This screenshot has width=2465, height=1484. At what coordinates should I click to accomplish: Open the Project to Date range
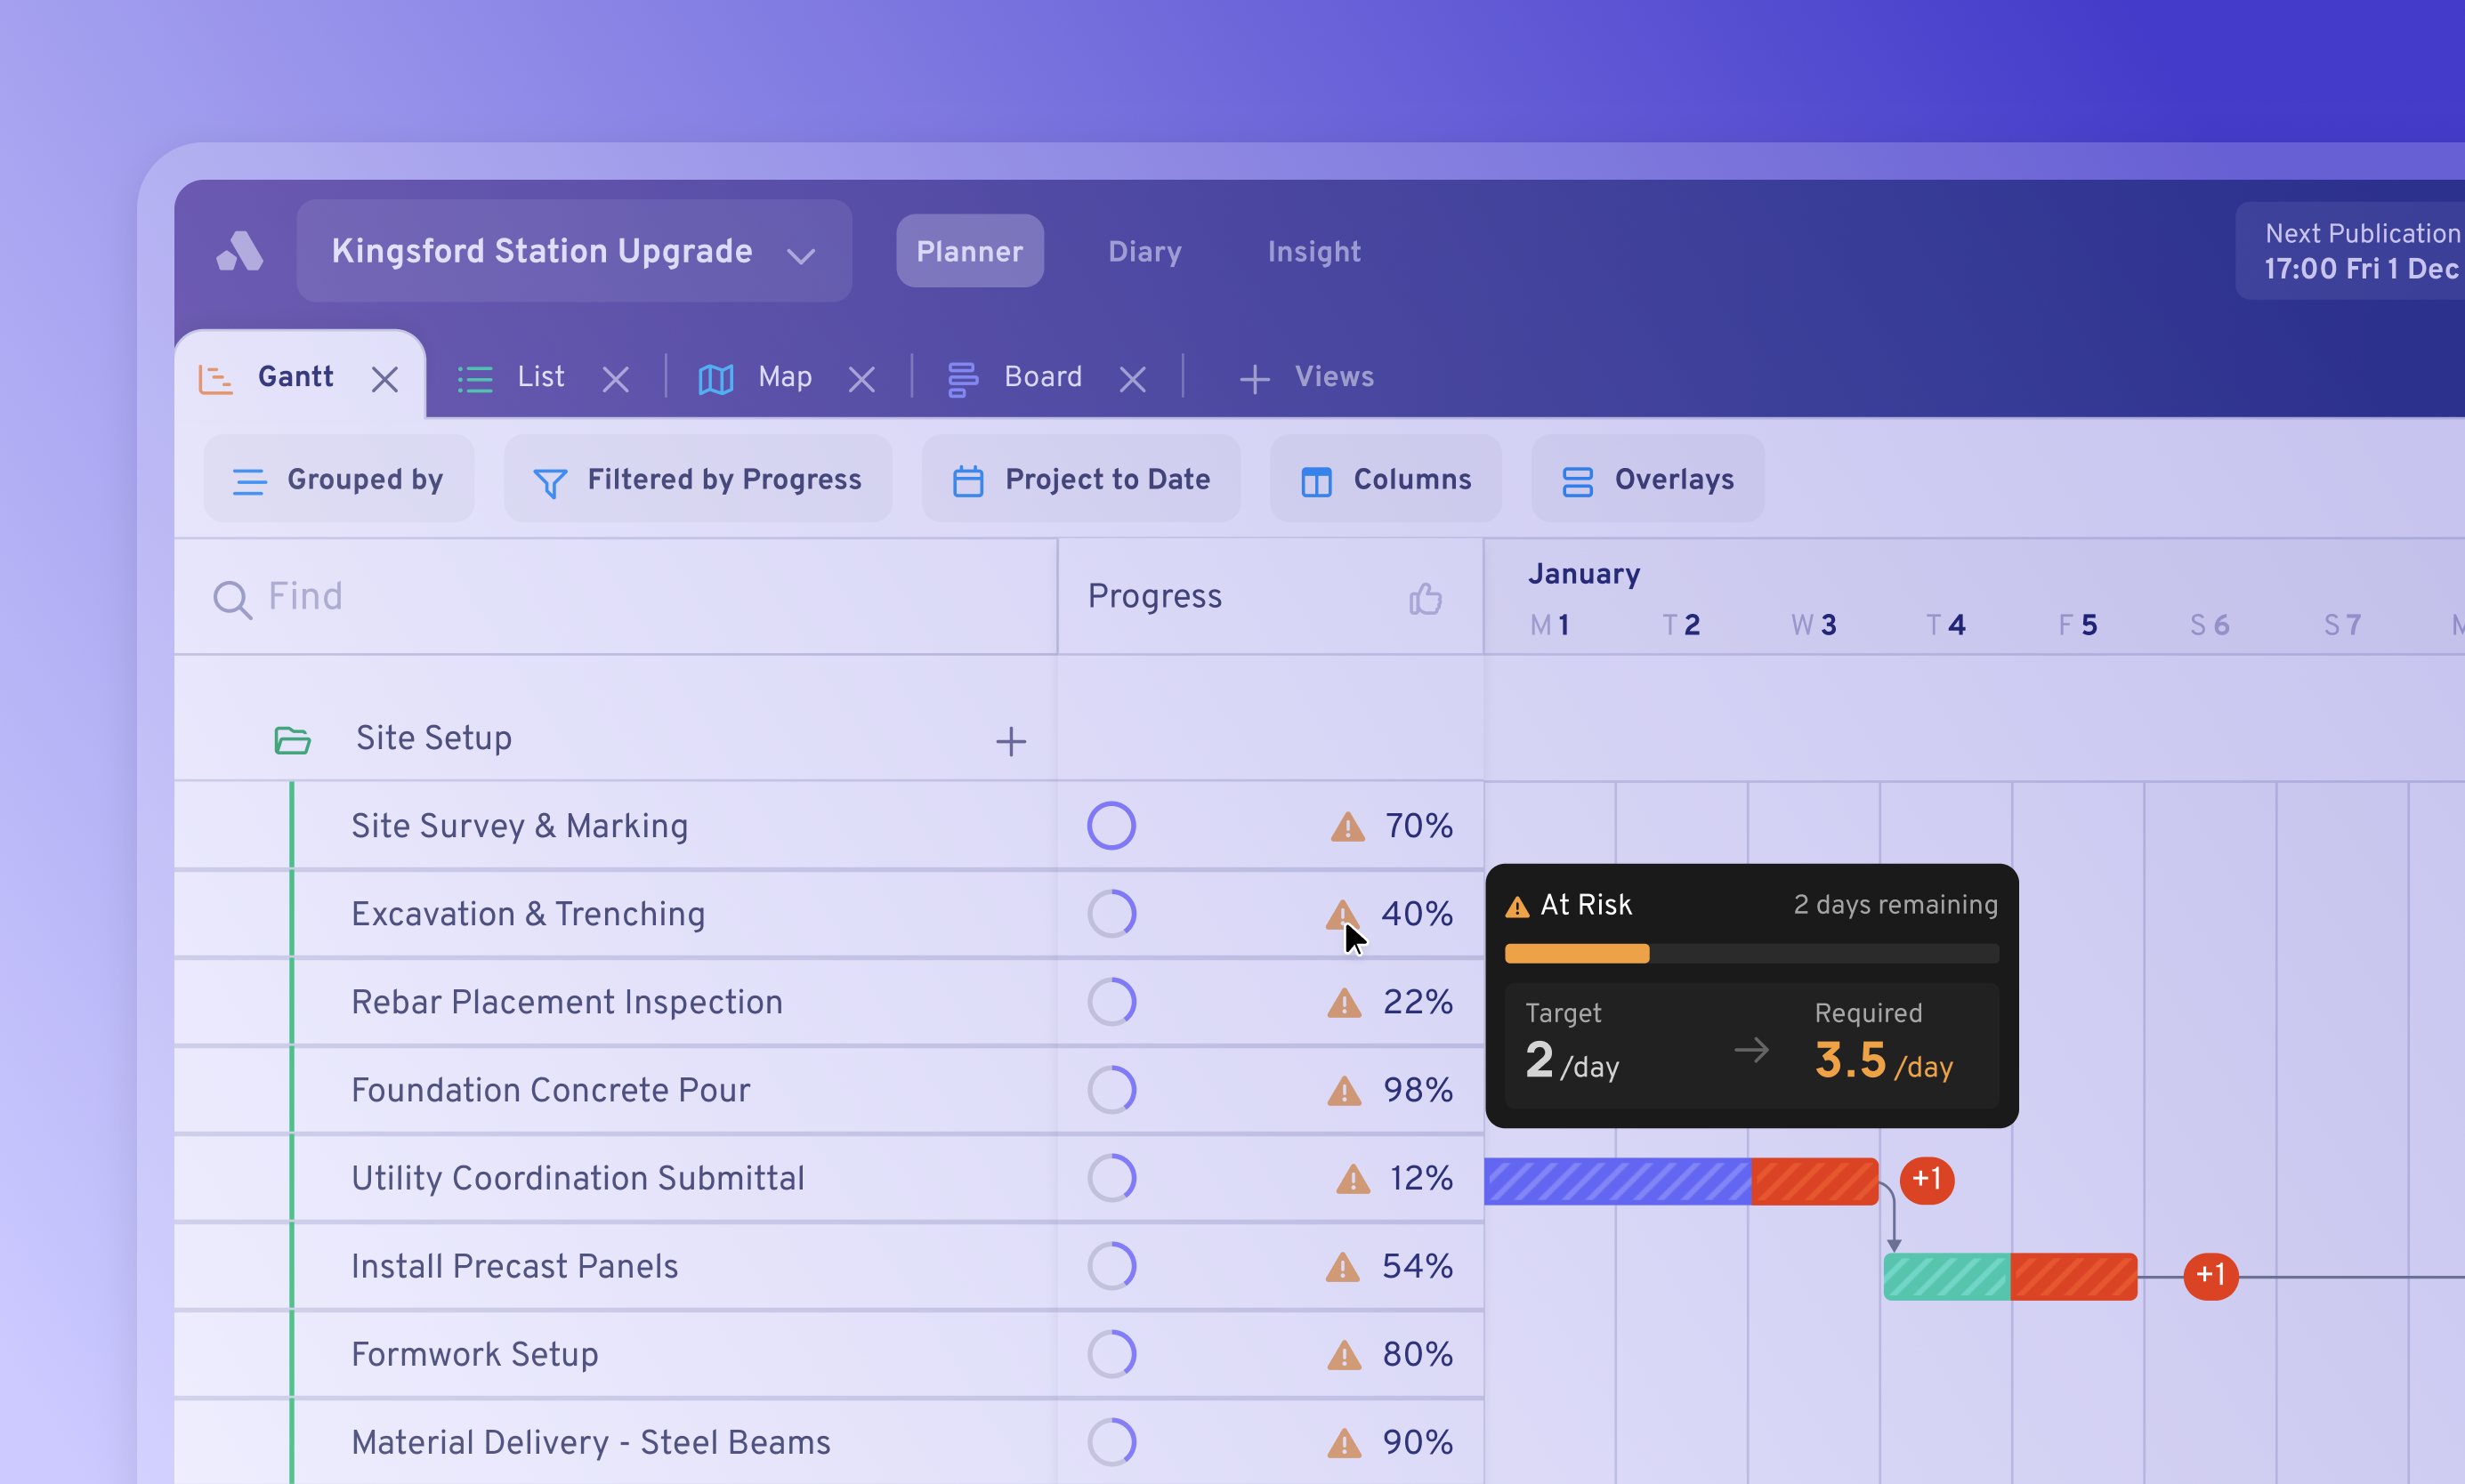tap(1081, 479)
